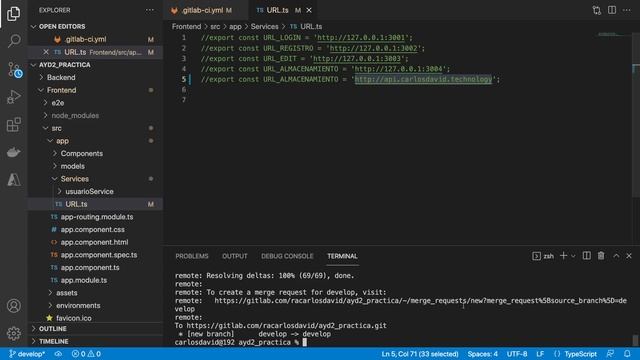Open app-routing.module.ts file
Image resolution: width=640 pixels, height=360 pixels.
[x=97, y=217]
